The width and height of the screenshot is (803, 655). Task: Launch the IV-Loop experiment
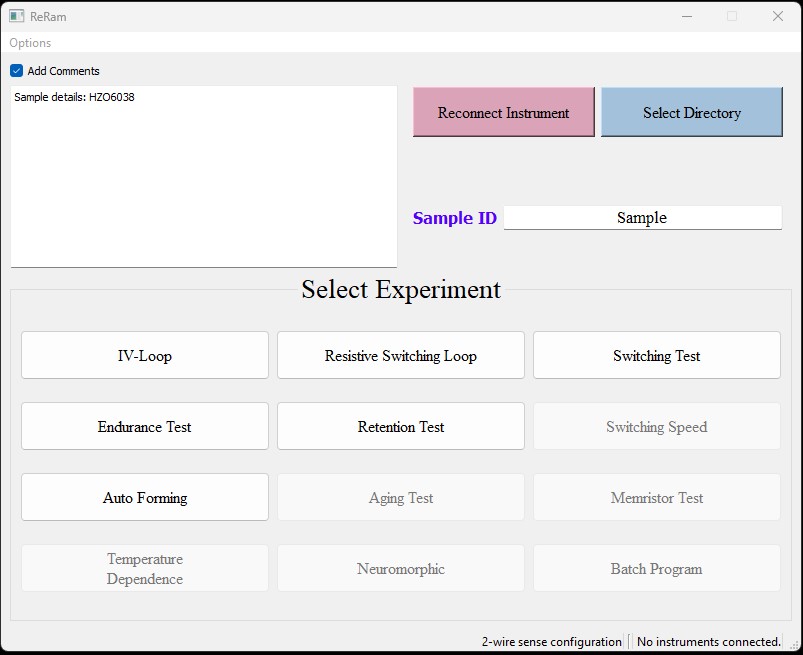click(145, 355)
